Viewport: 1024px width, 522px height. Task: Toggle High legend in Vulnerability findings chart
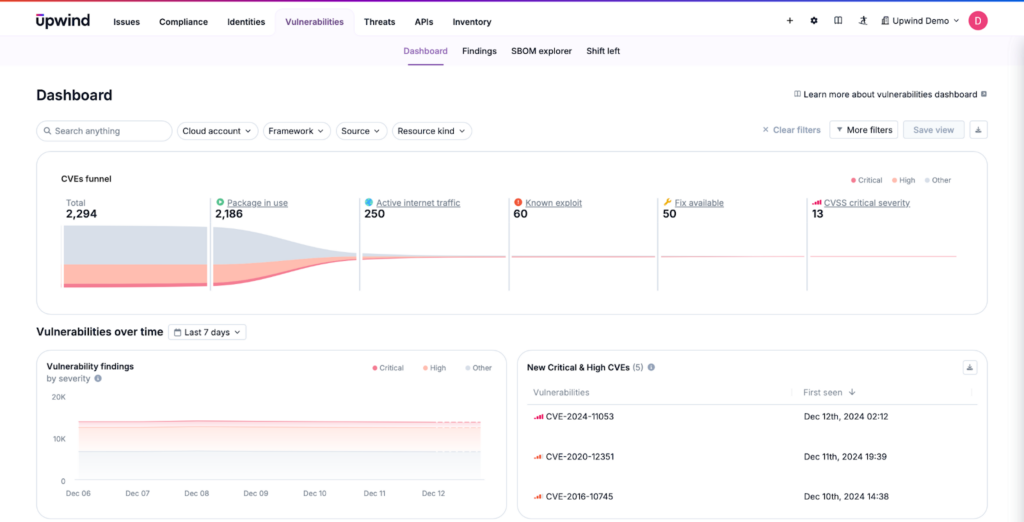coord(434,368)
